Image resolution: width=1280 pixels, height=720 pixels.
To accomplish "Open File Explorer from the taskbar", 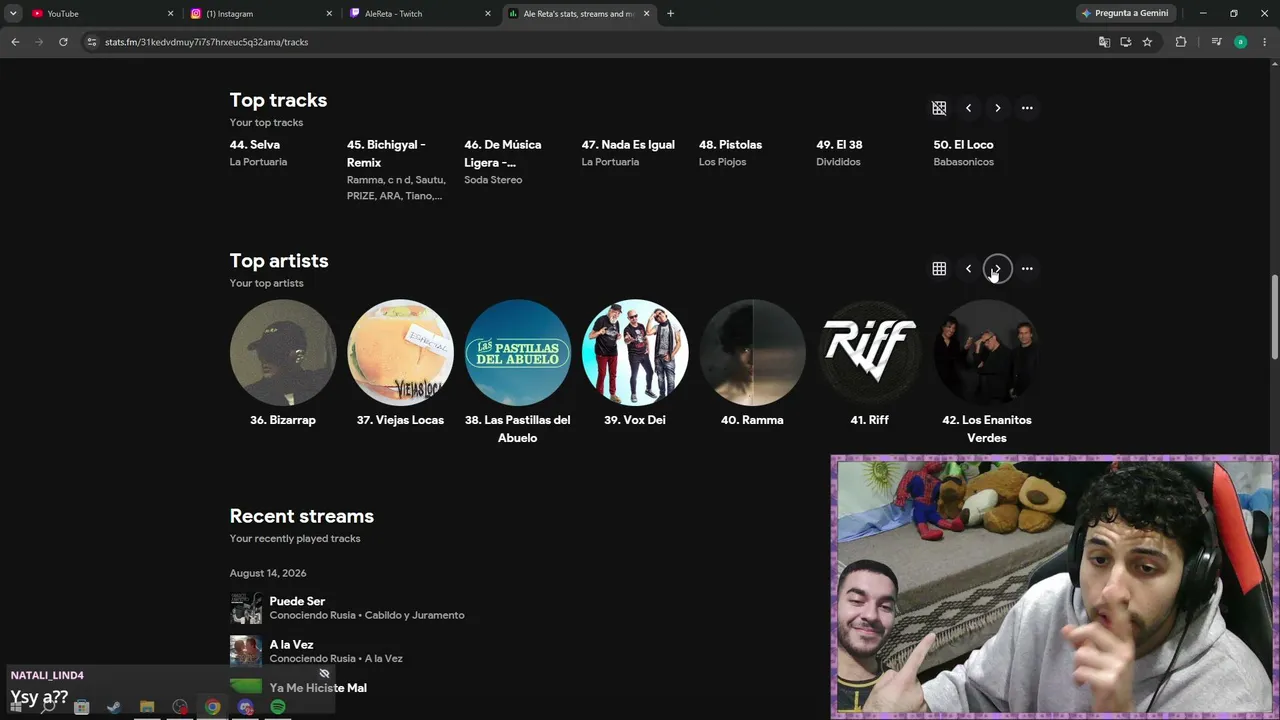I will tap(147, 707).
